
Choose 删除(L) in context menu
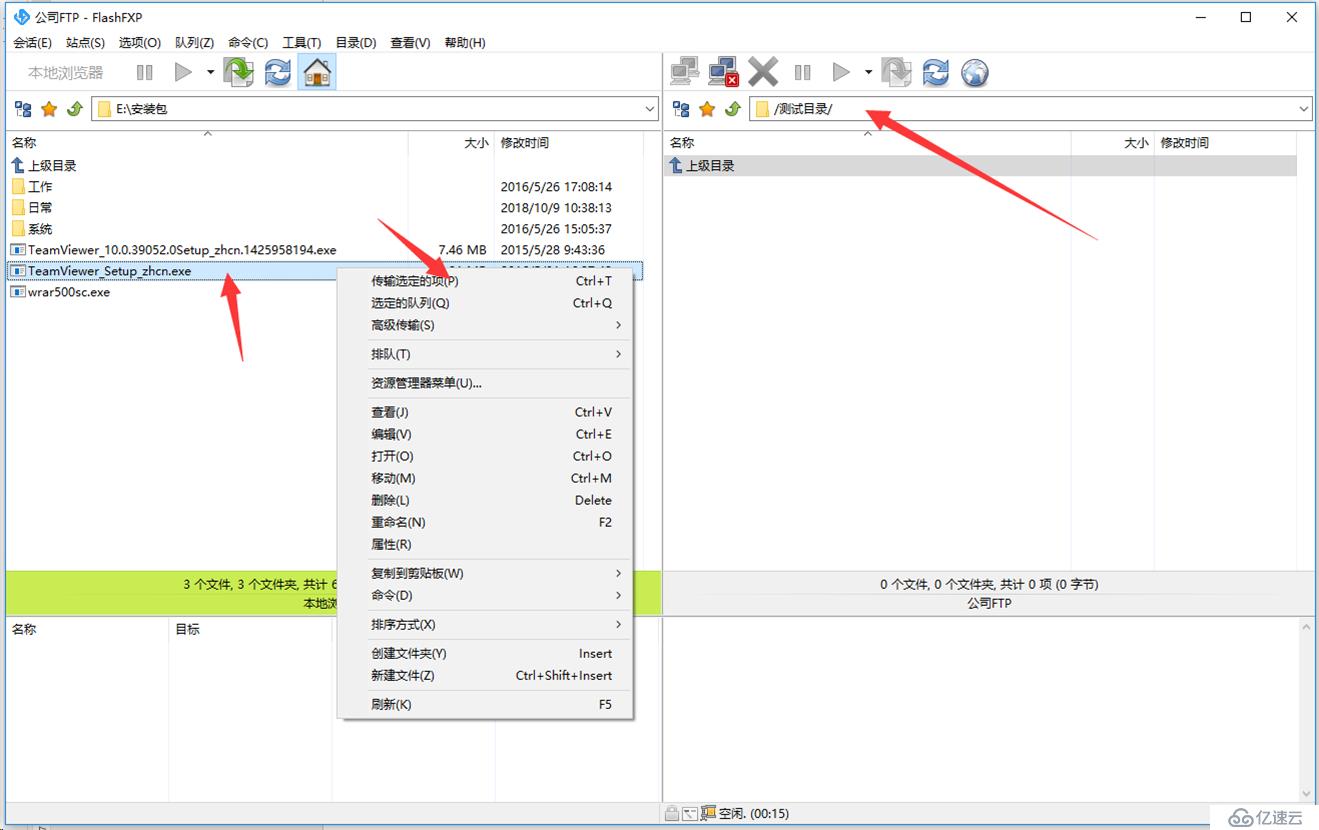click(x=485, y=500)
